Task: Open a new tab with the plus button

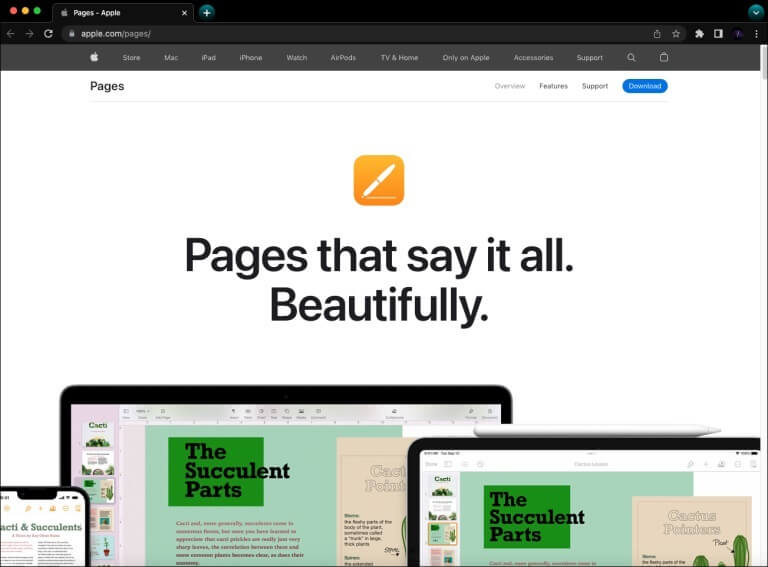Action: 207,13
